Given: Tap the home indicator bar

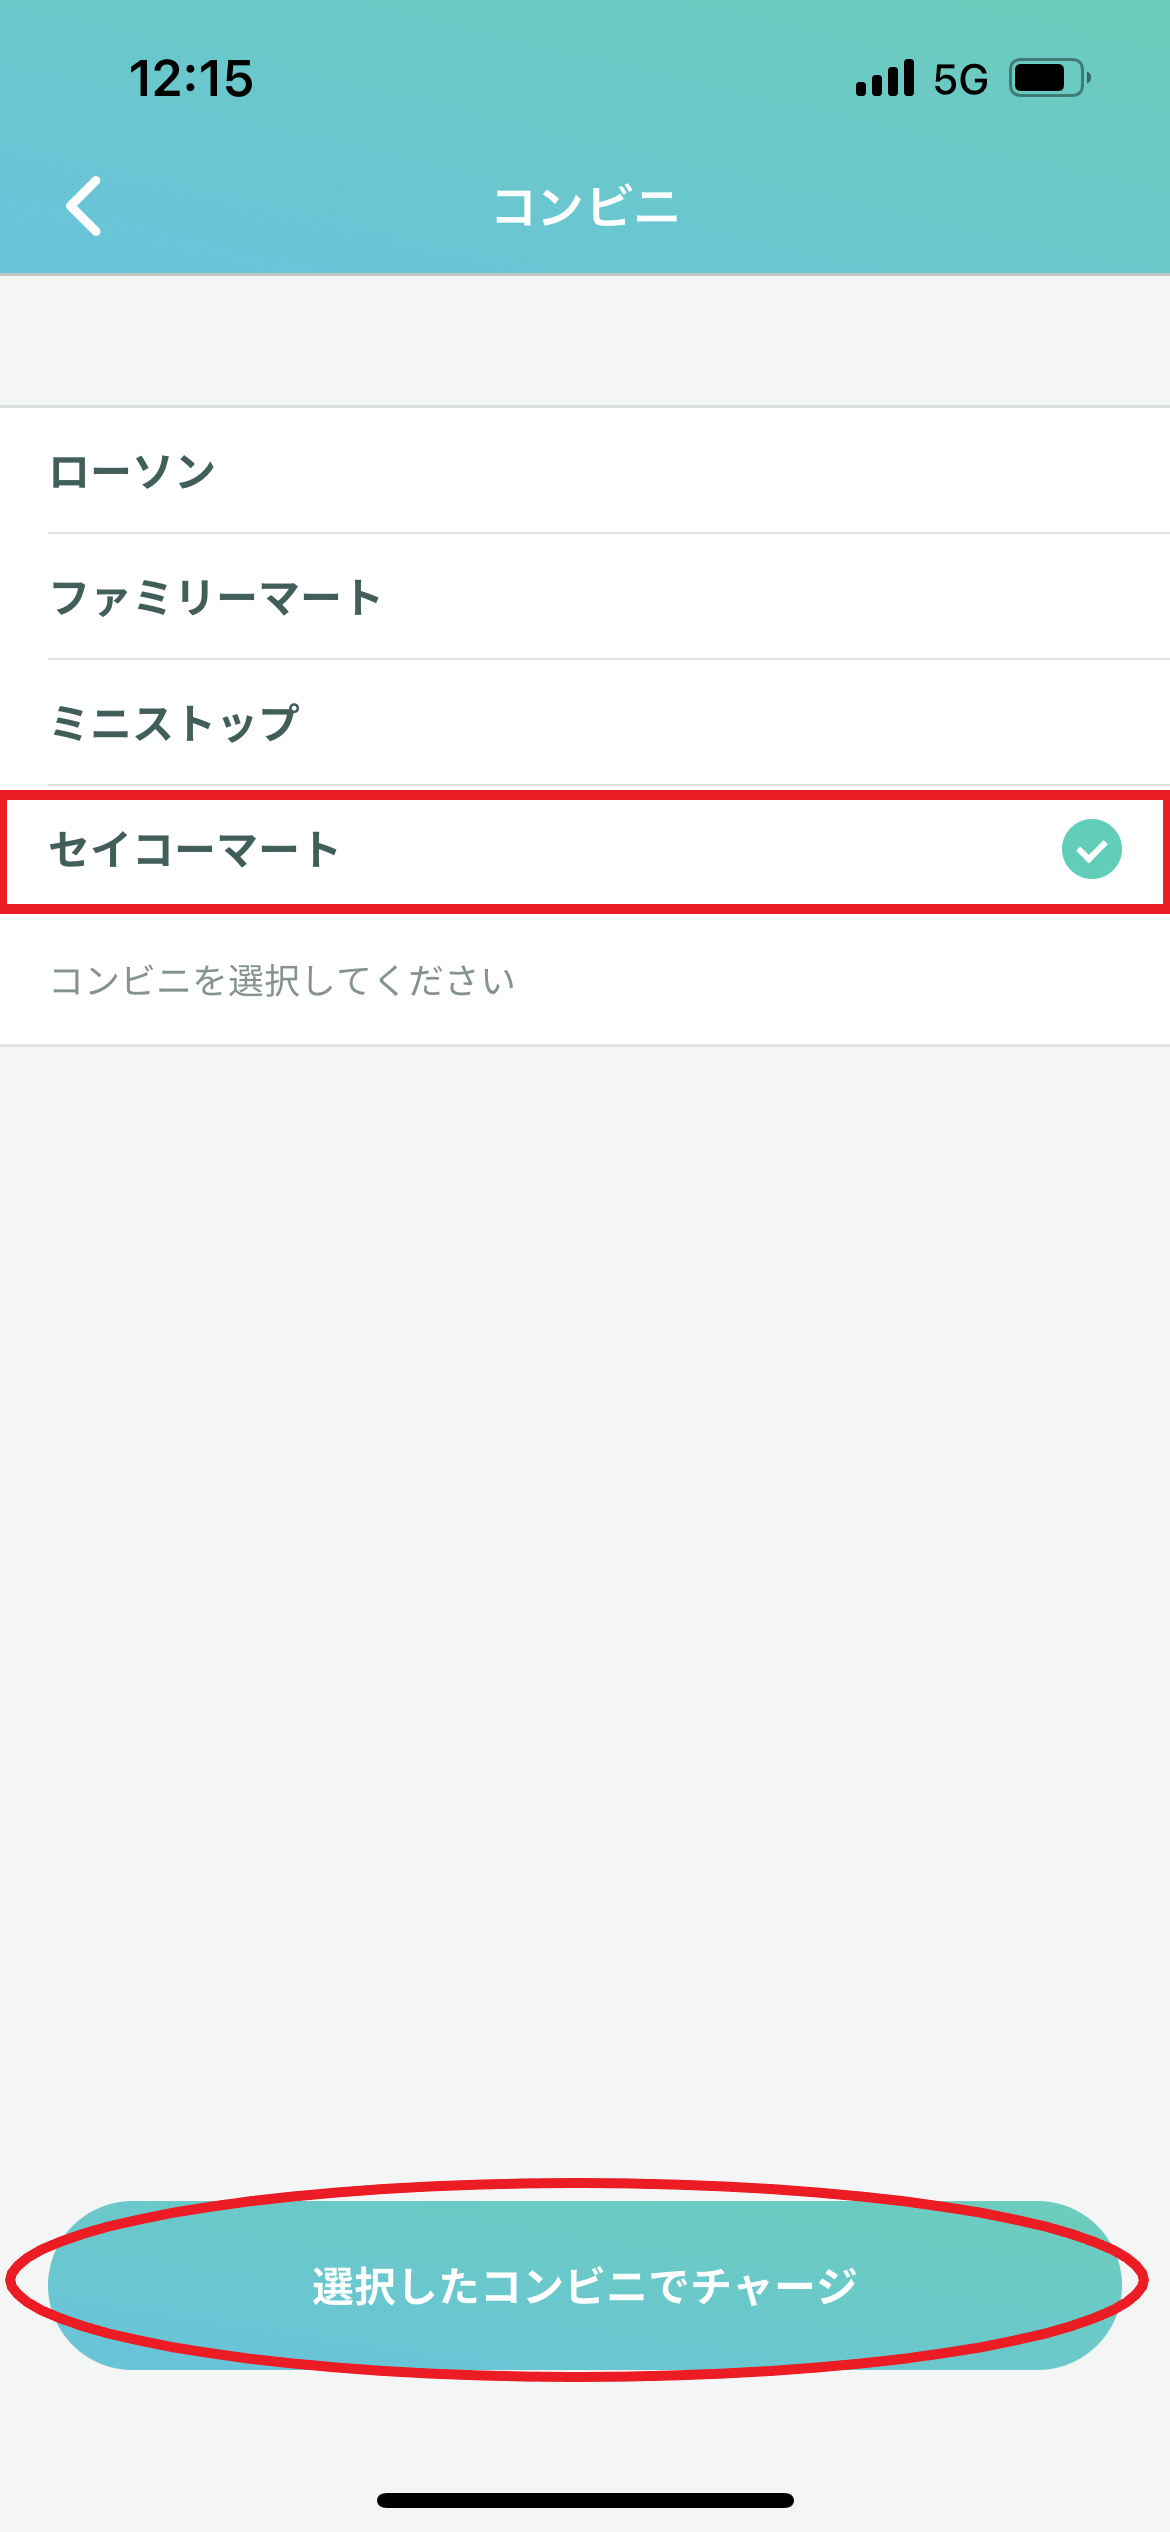Looking at the screenshot, I should point(585,2500).
